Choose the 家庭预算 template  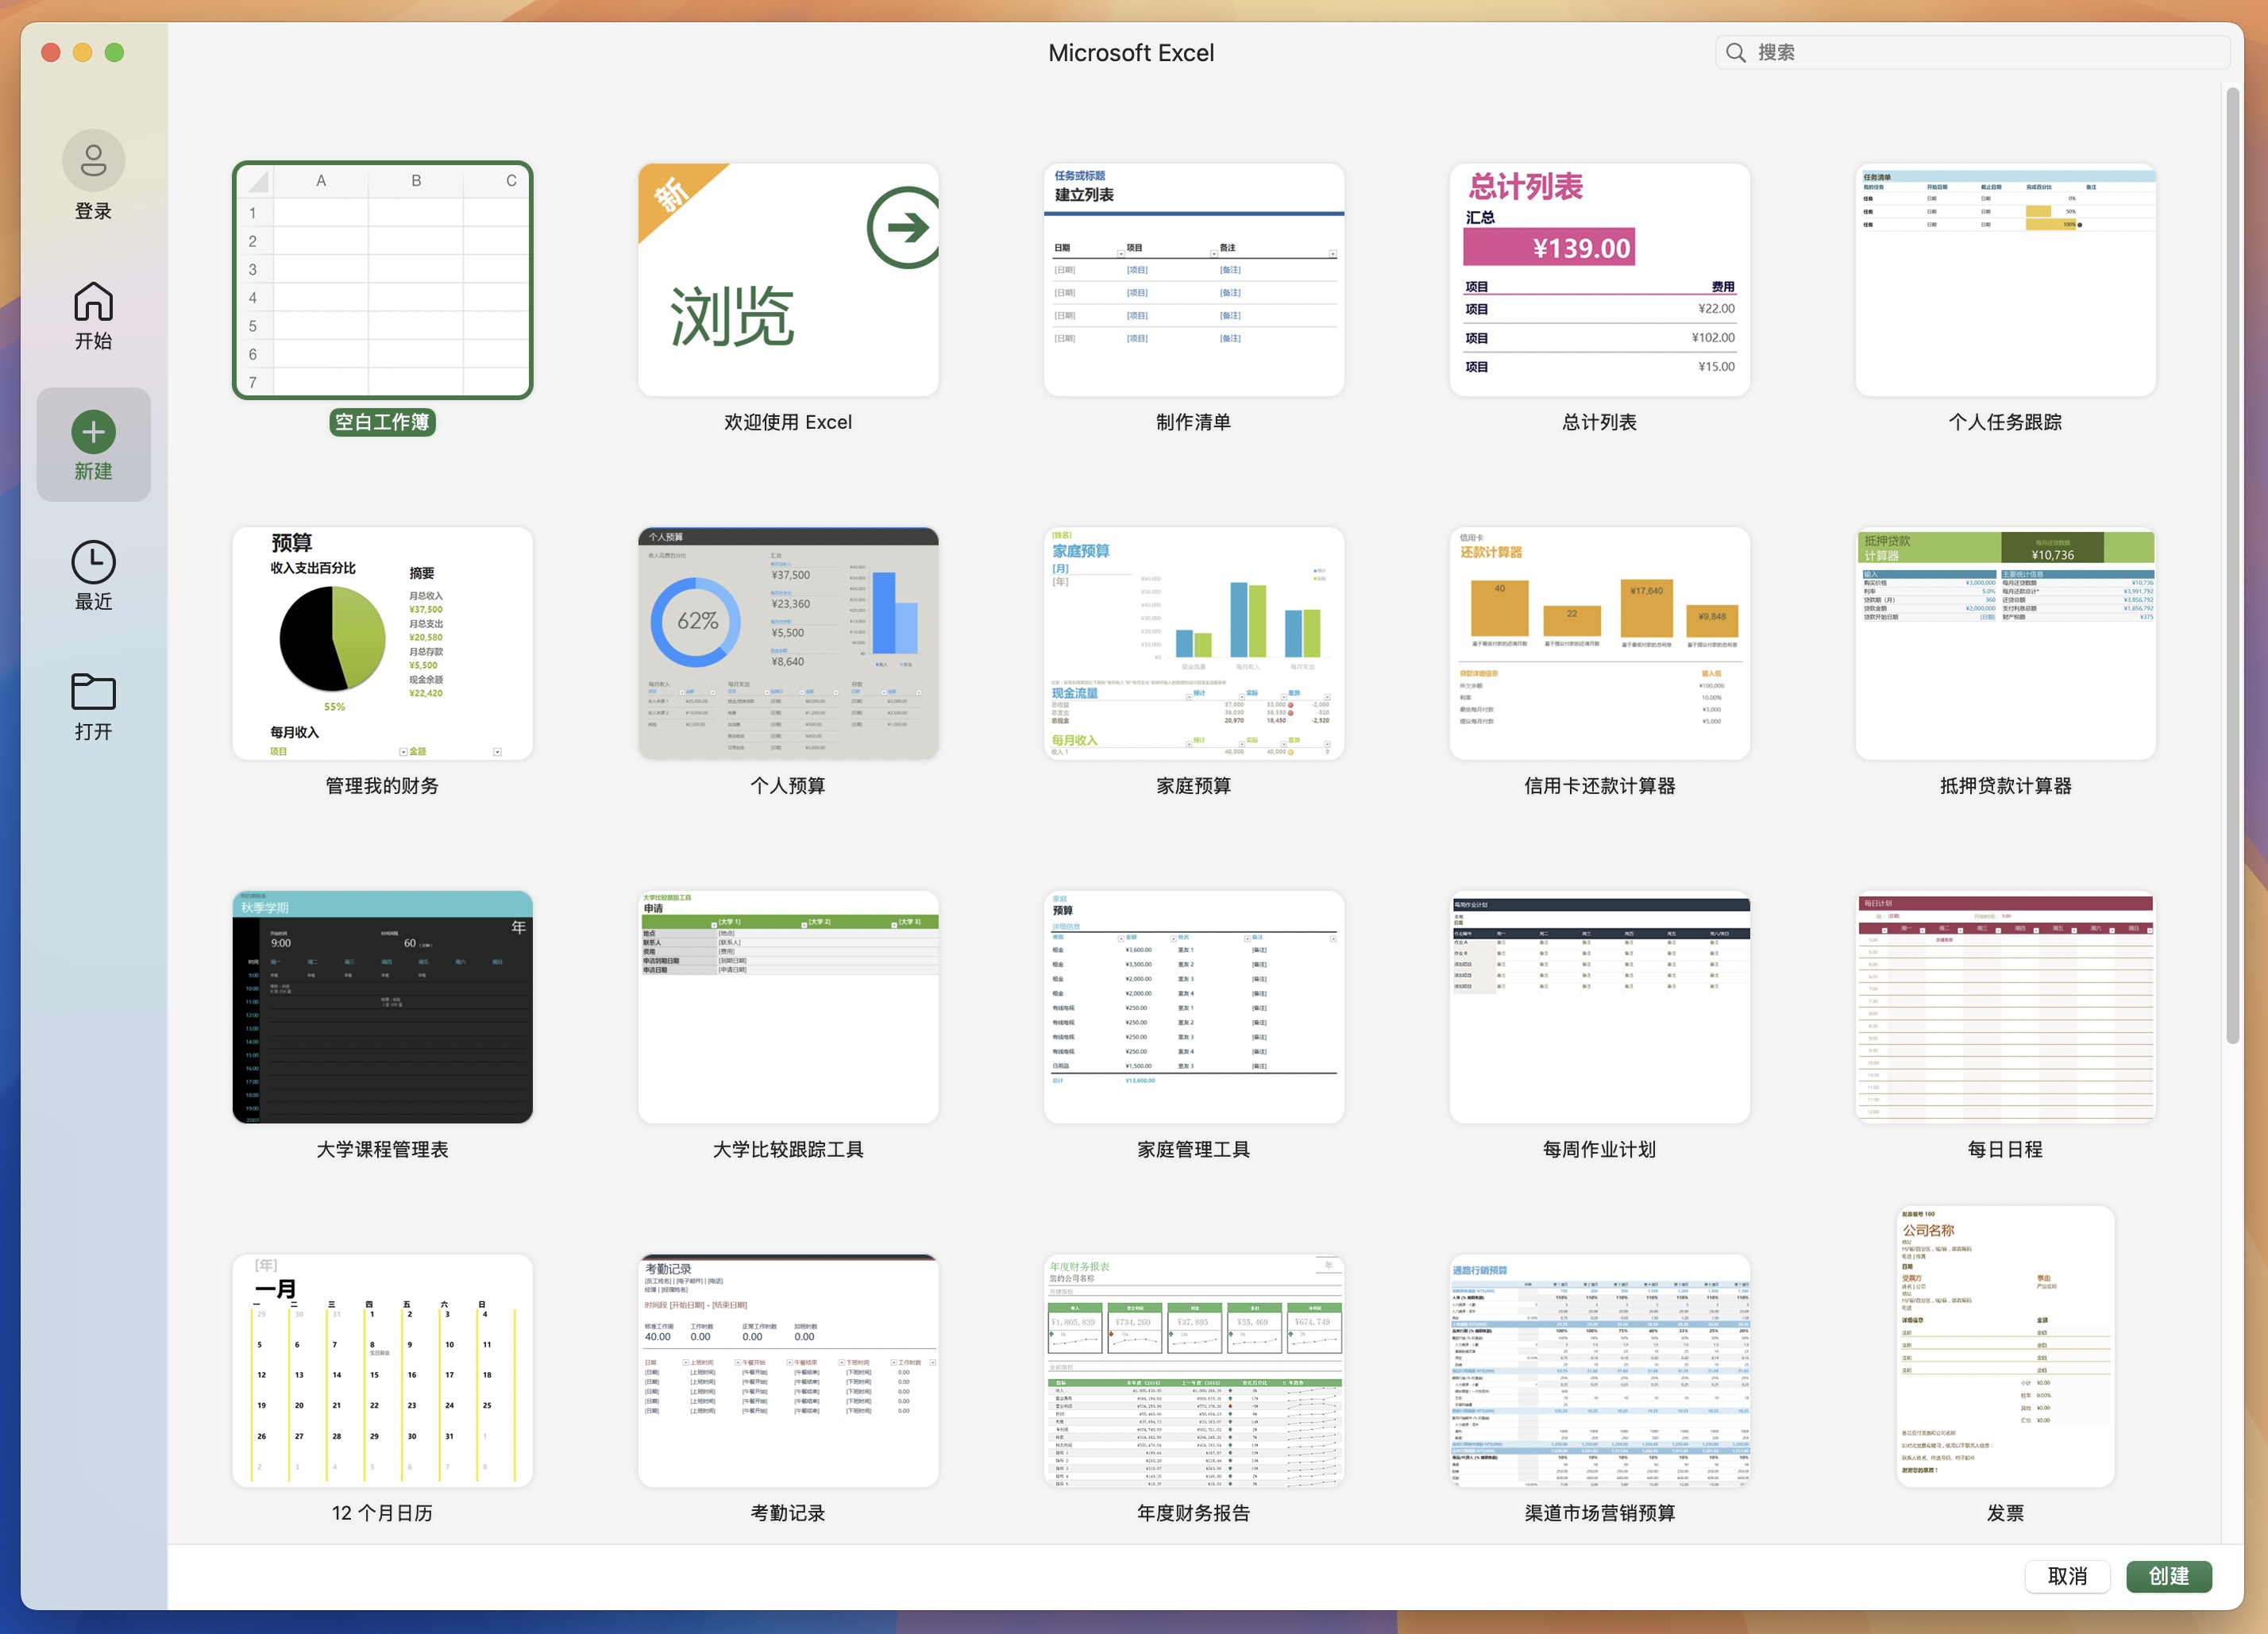tap(1193, 643)
